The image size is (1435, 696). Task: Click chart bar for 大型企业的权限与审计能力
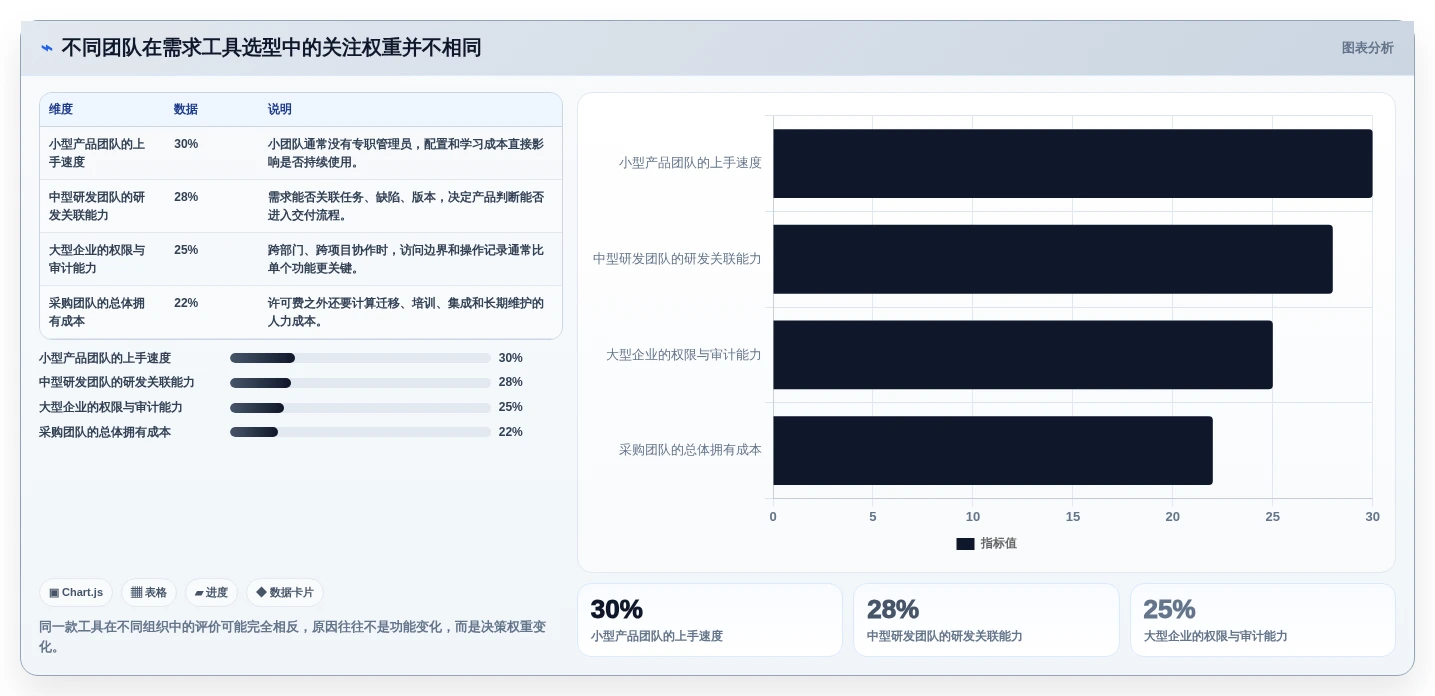(x=1022, y=355)
